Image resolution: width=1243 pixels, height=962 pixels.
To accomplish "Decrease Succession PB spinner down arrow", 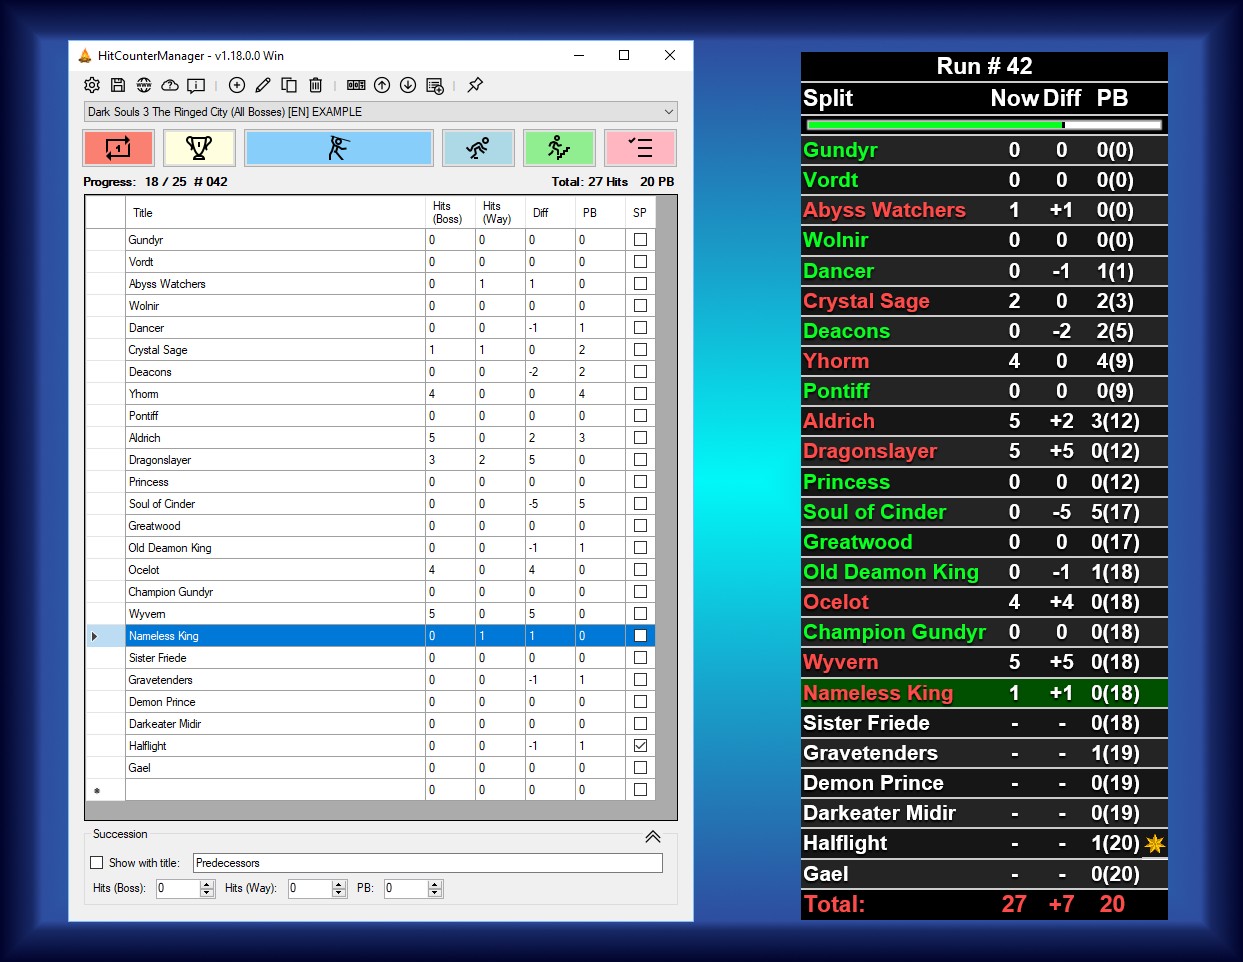I will (435, 893).
